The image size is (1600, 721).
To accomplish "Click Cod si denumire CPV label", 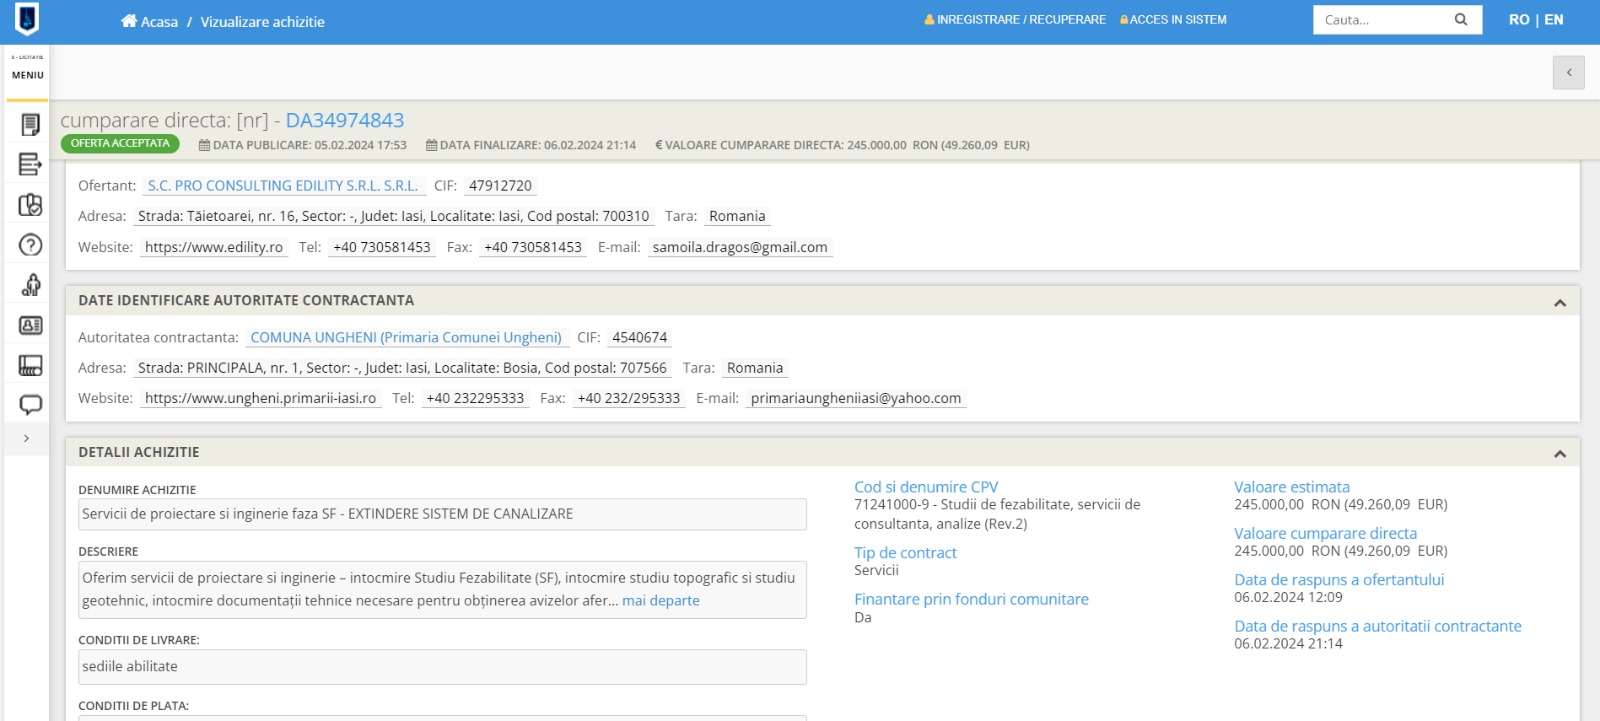I will 926,487.
